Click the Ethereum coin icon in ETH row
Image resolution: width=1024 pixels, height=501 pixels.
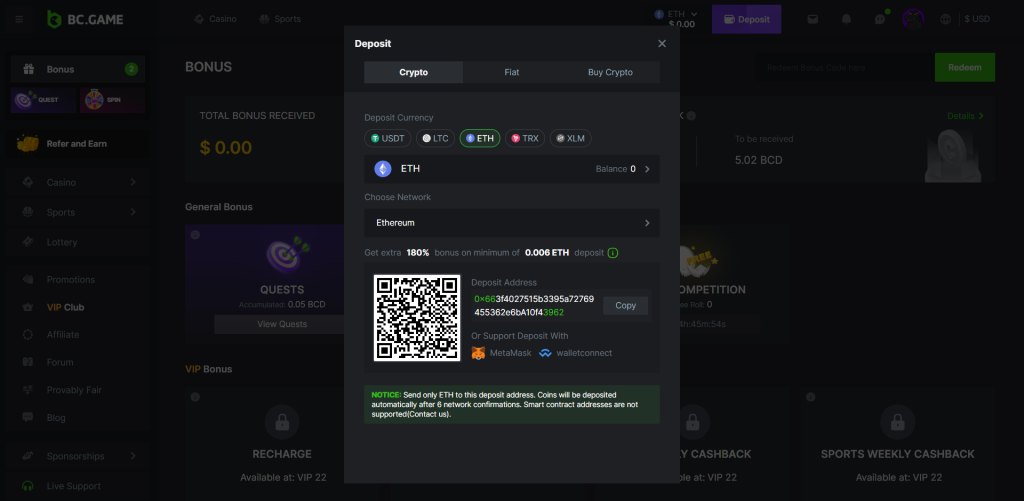click(x=383, y=169)
